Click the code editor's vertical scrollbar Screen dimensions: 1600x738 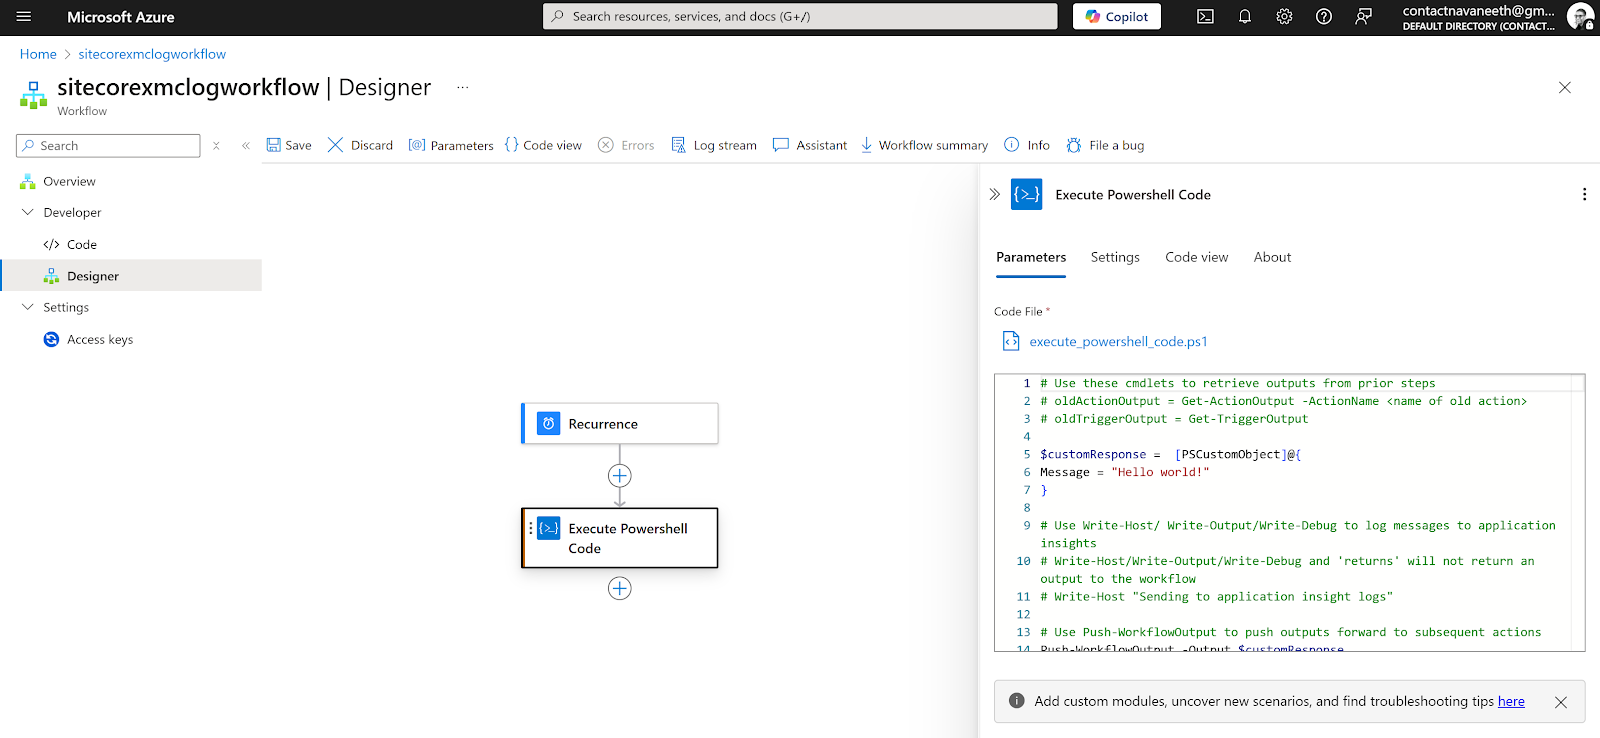[1578, 512]
